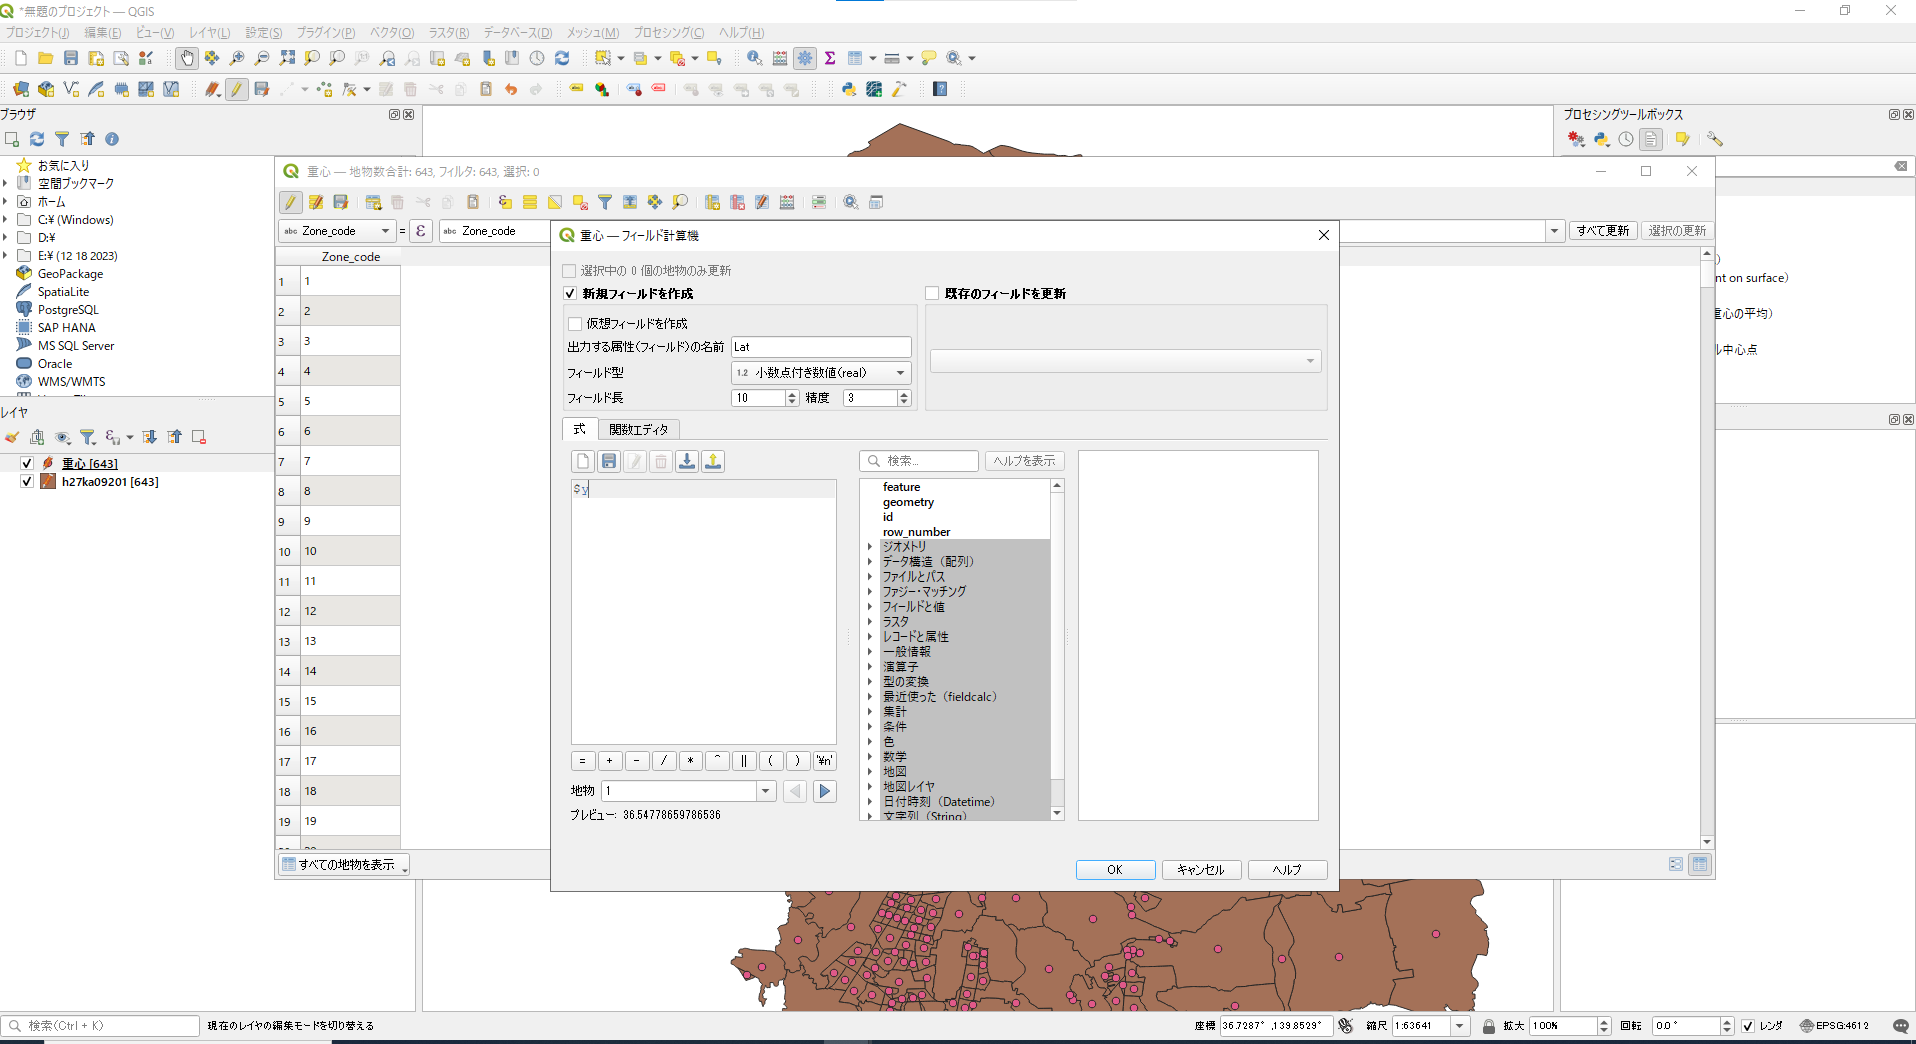
Task: Expand the ジオメトリ function group
Action: (870, 547)
